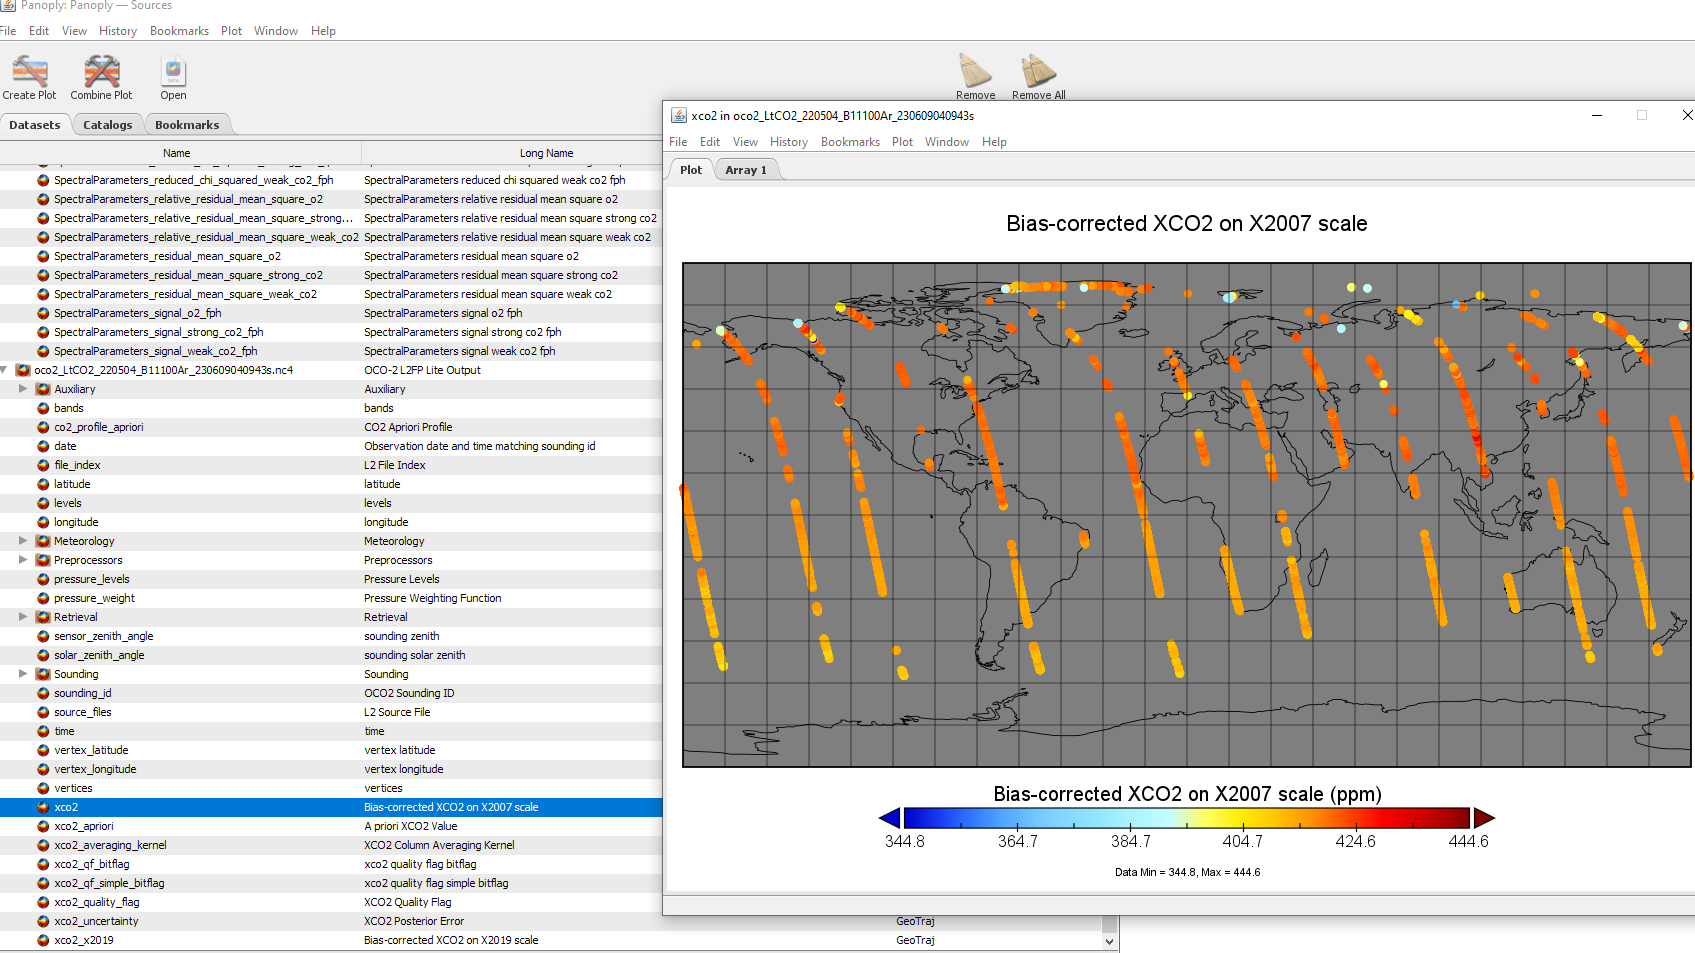Screen dimensions: 1695x953
Task: Select the xco2 variable row
Action: 331,807
